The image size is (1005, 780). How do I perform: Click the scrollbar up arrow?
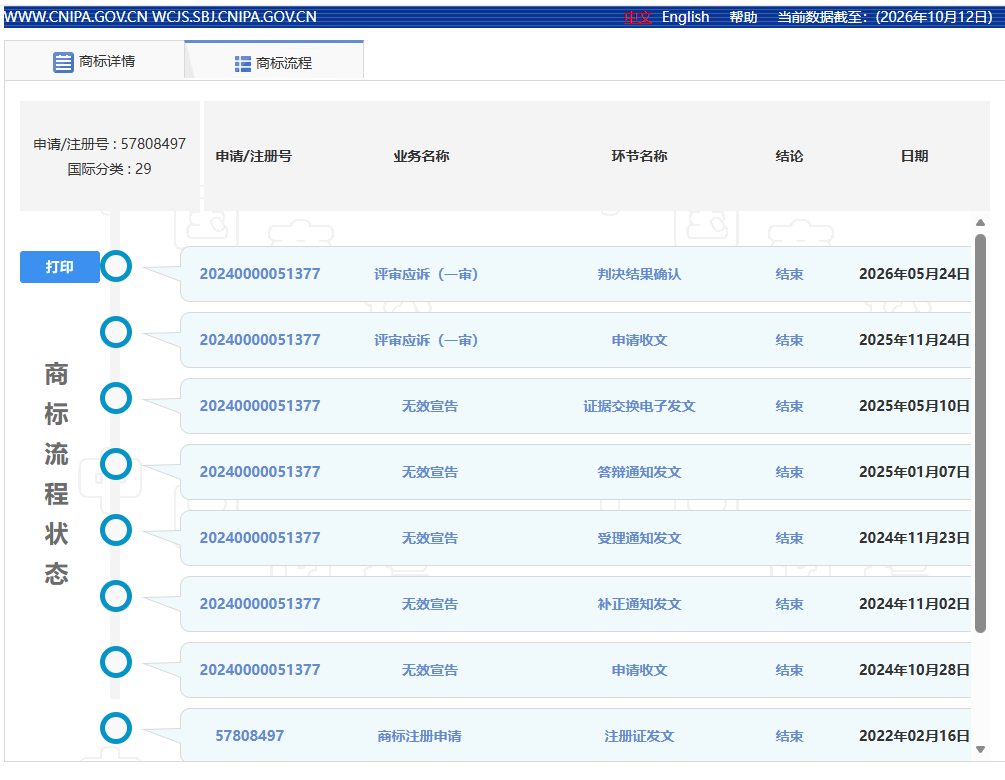point(980,222)
